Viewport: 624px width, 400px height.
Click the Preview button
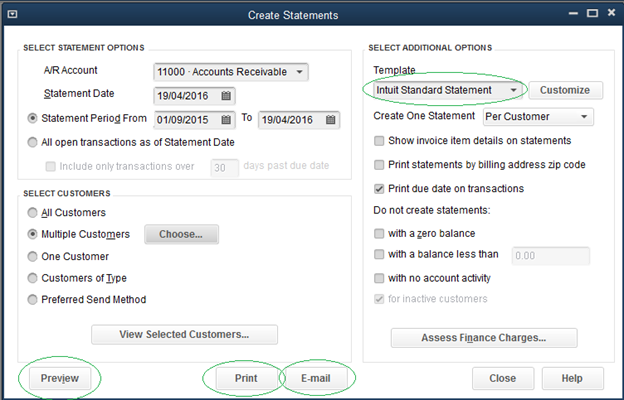pyautogui.click(x=60, y=379)
